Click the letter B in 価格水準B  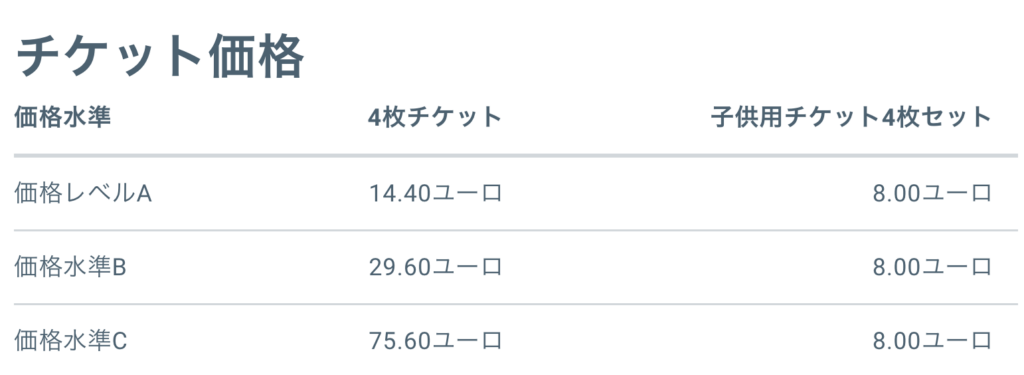(119, 268)
